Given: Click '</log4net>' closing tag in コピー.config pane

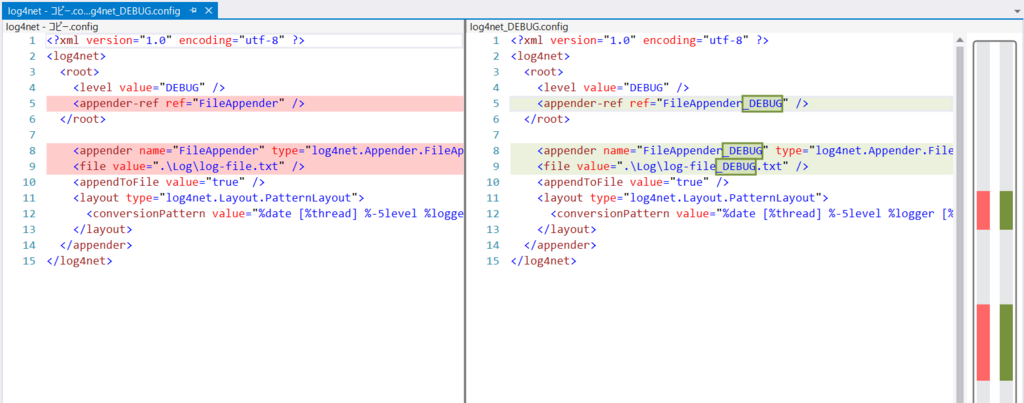Looking at the screenshot, I should coord(80,261).
